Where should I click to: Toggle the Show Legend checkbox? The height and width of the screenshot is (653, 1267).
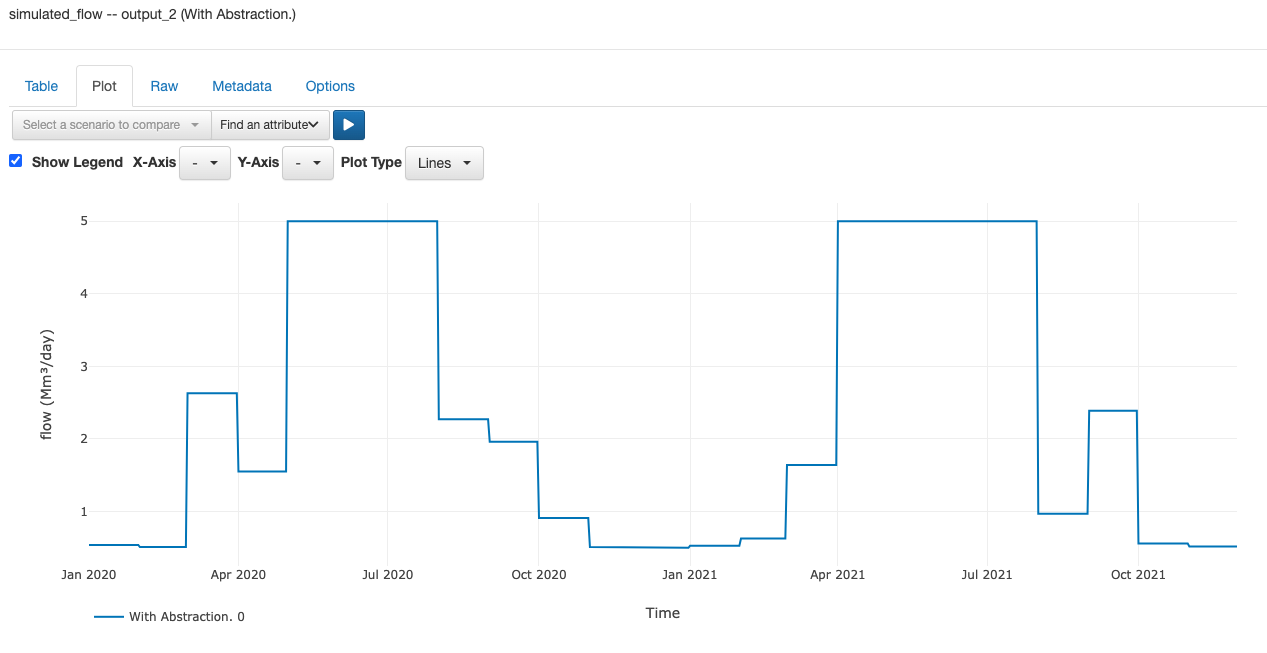(16, 161)
